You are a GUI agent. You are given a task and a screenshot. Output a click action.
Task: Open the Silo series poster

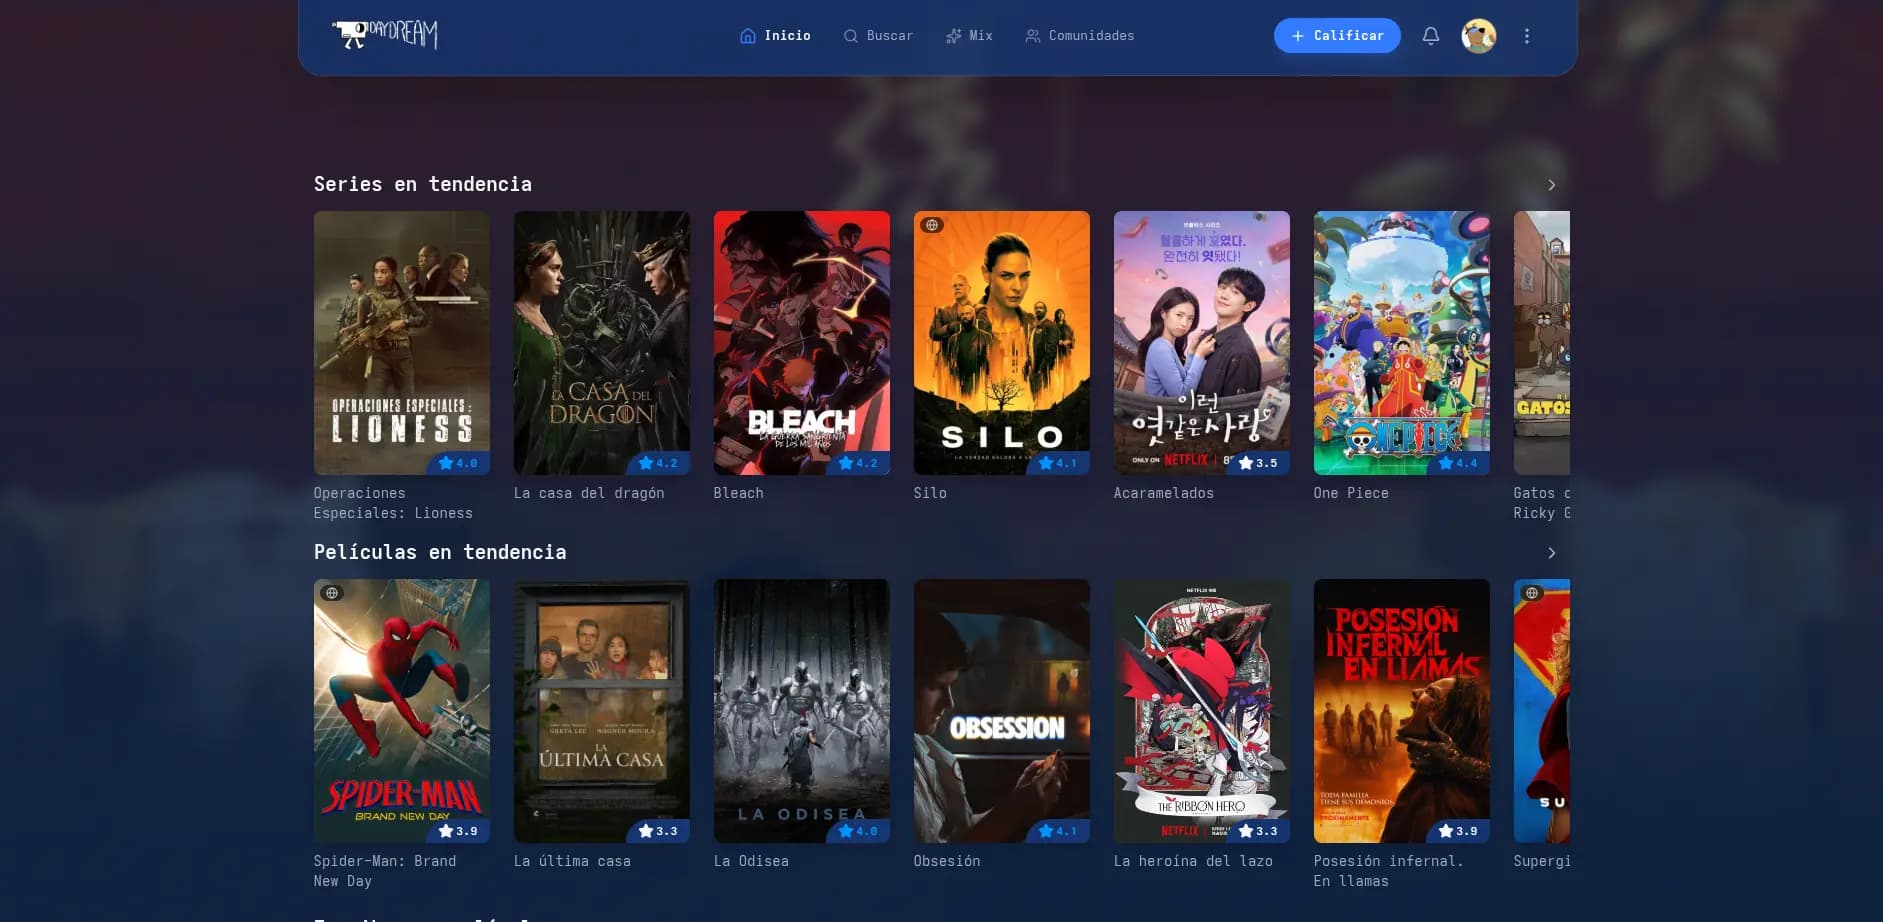(1002, 343)
